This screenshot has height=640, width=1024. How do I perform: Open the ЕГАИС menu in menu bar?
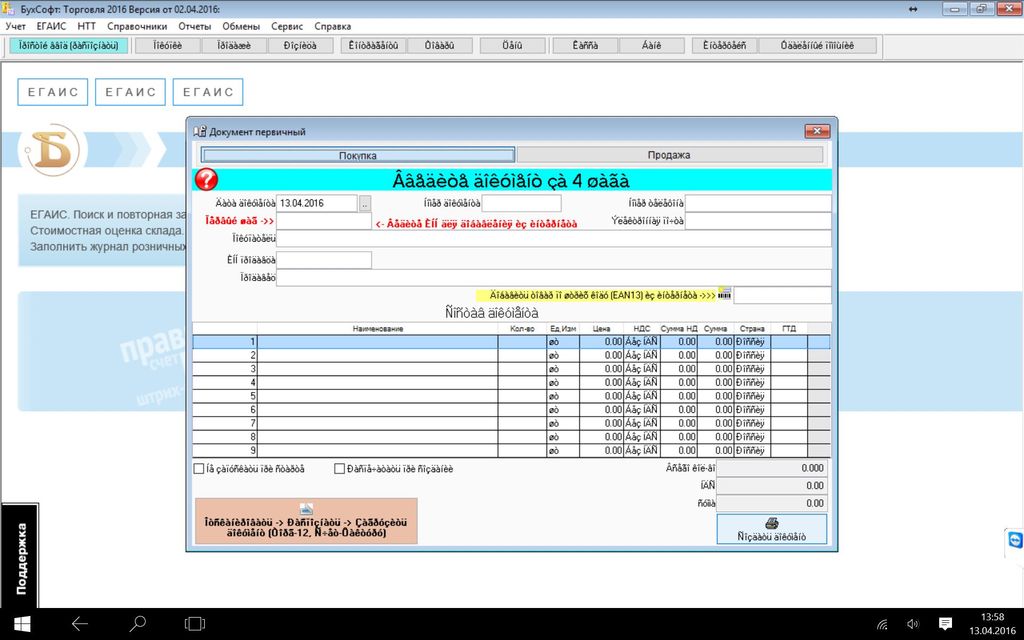coord(51,25)
